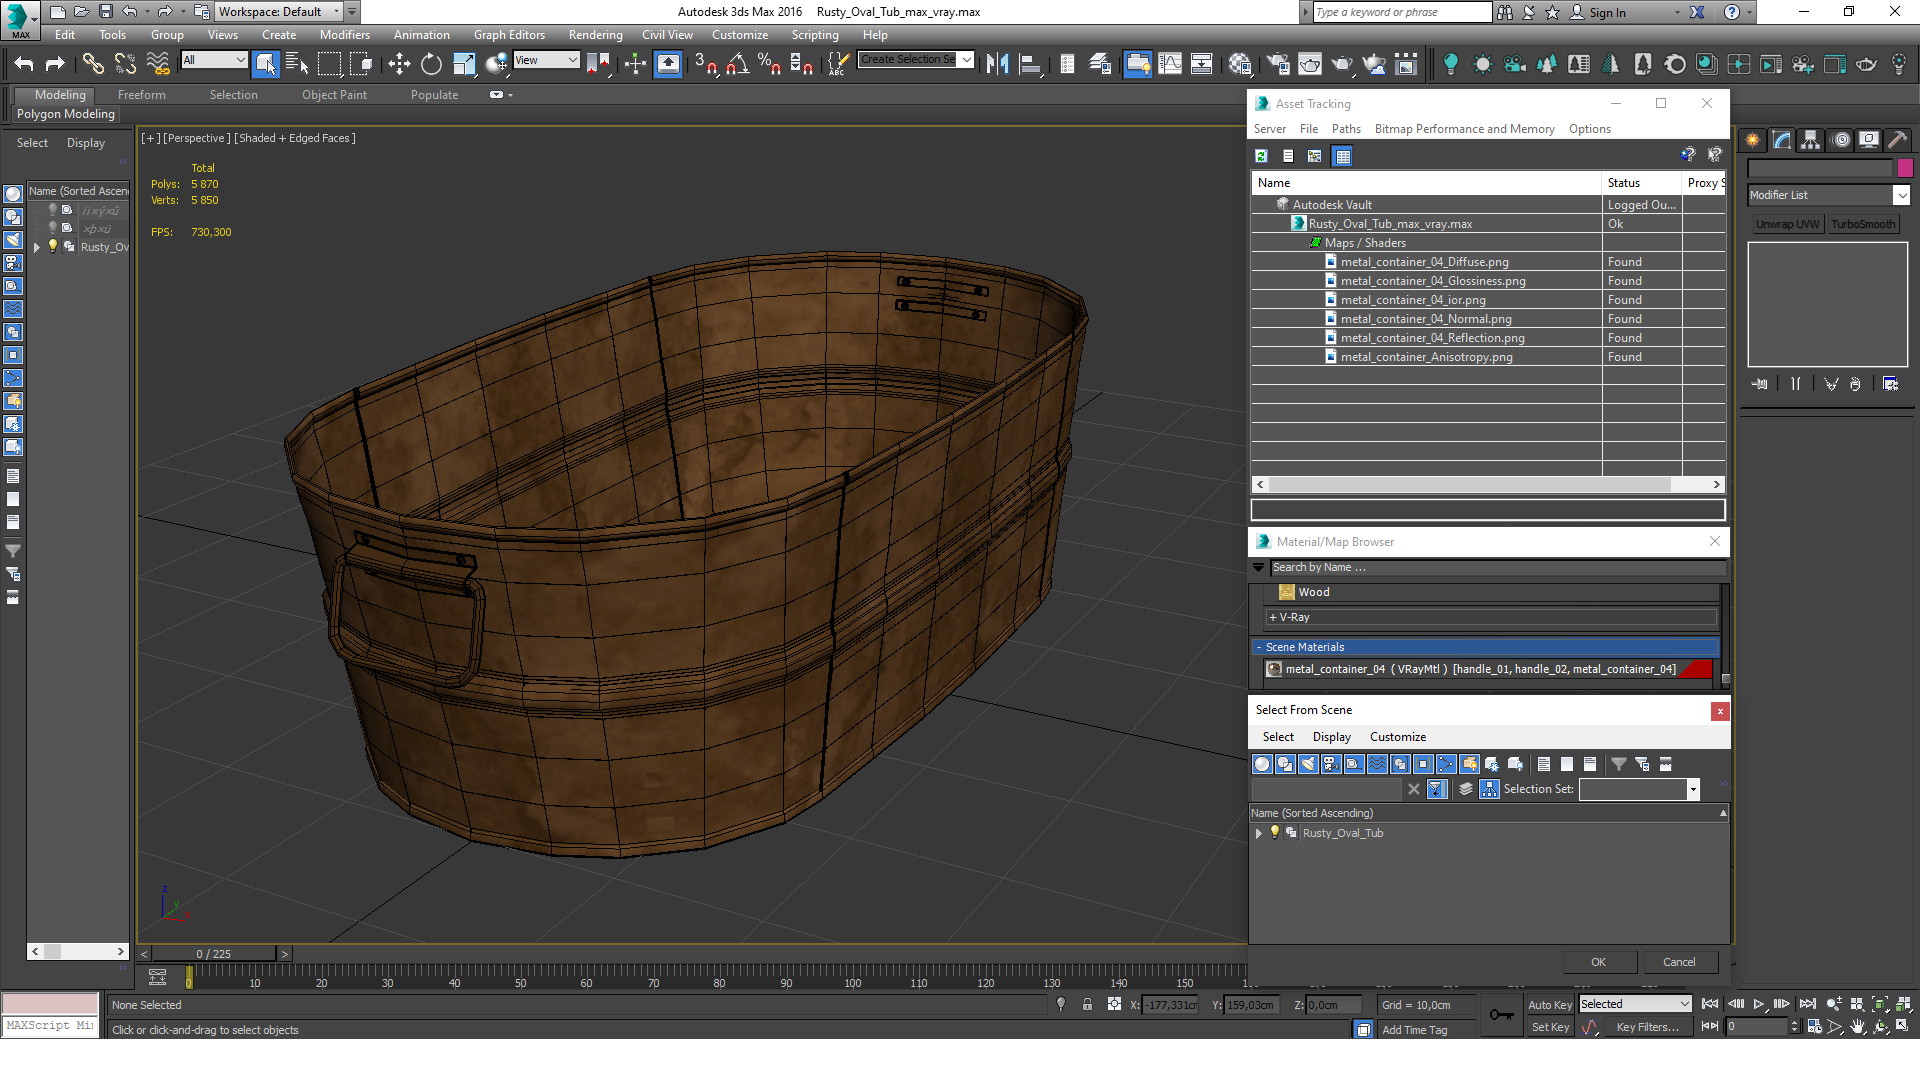Screen dimensions: 1920x1080
Task: Open the Material Editor icon
Action: [x=1240, y=64]
